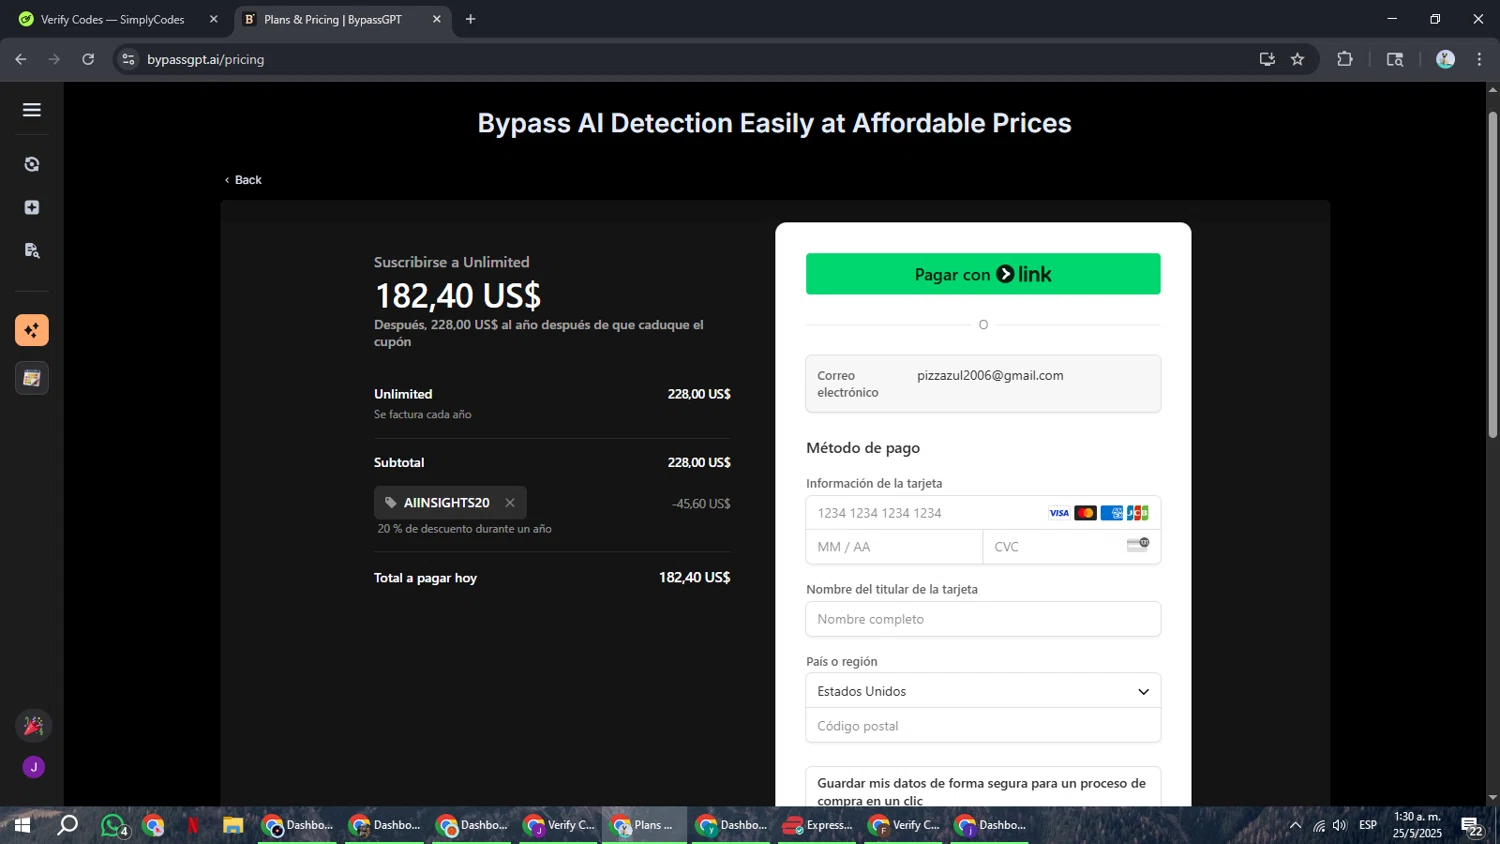The height and width of the screenshot is (844, 1500).
Task: Open the Estados Unidos country dropdown
Action: (x=983, y=691)
